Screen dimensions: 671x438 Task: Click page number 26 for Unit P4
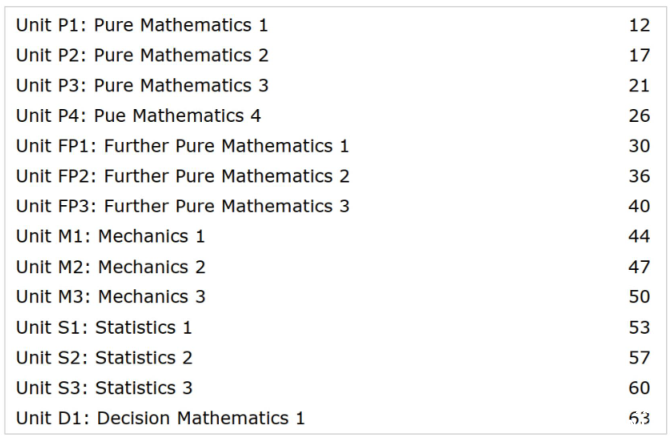coord(639,116)
